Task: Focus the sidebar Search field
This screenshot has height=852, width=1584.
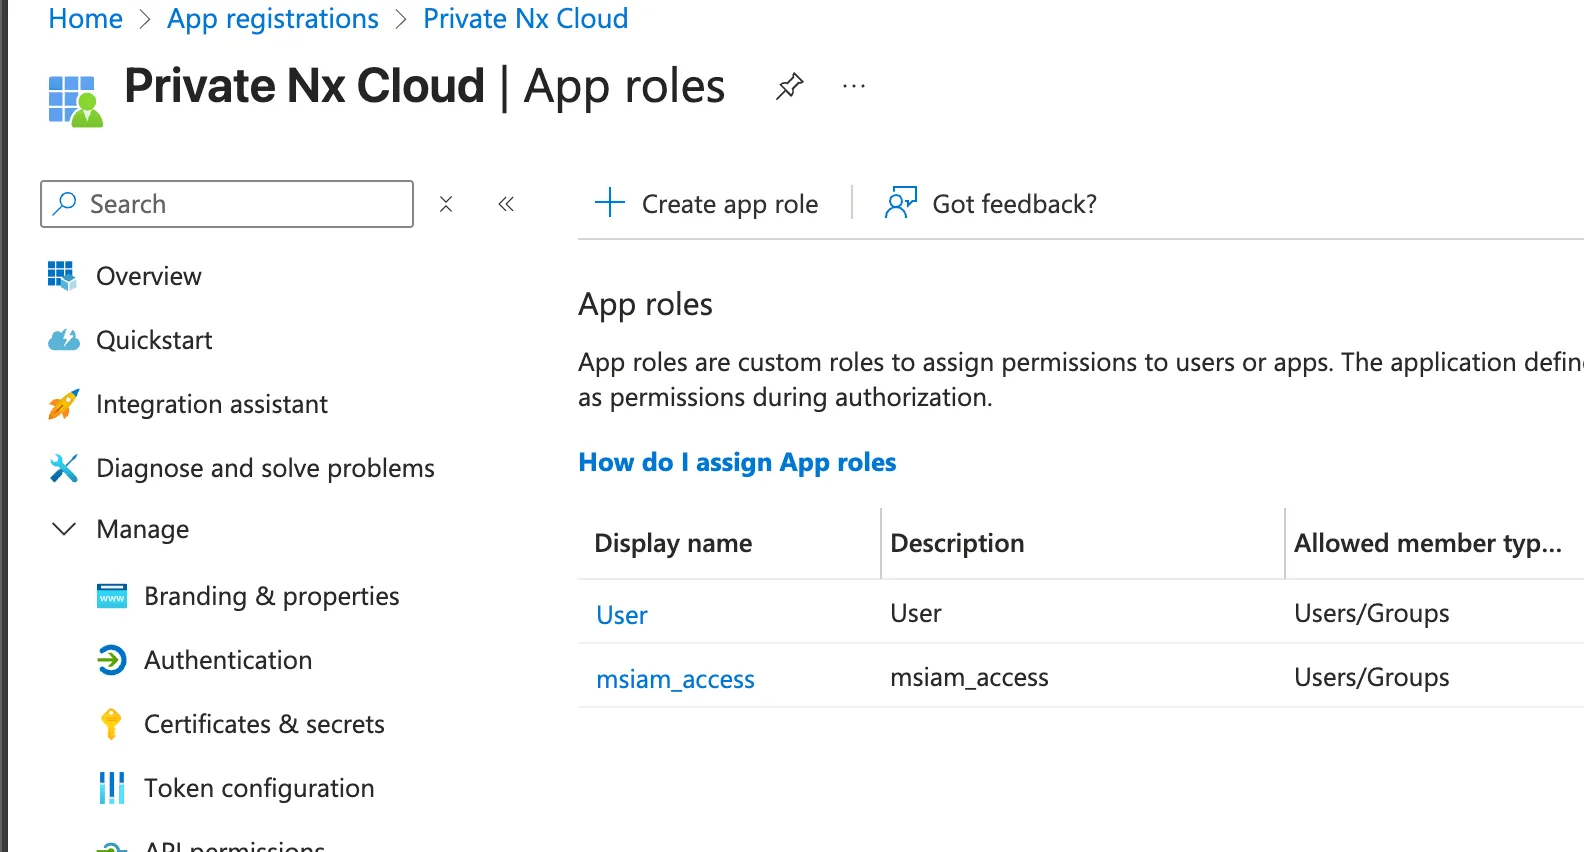Action: pyautogui.click(x=227, y=204)
